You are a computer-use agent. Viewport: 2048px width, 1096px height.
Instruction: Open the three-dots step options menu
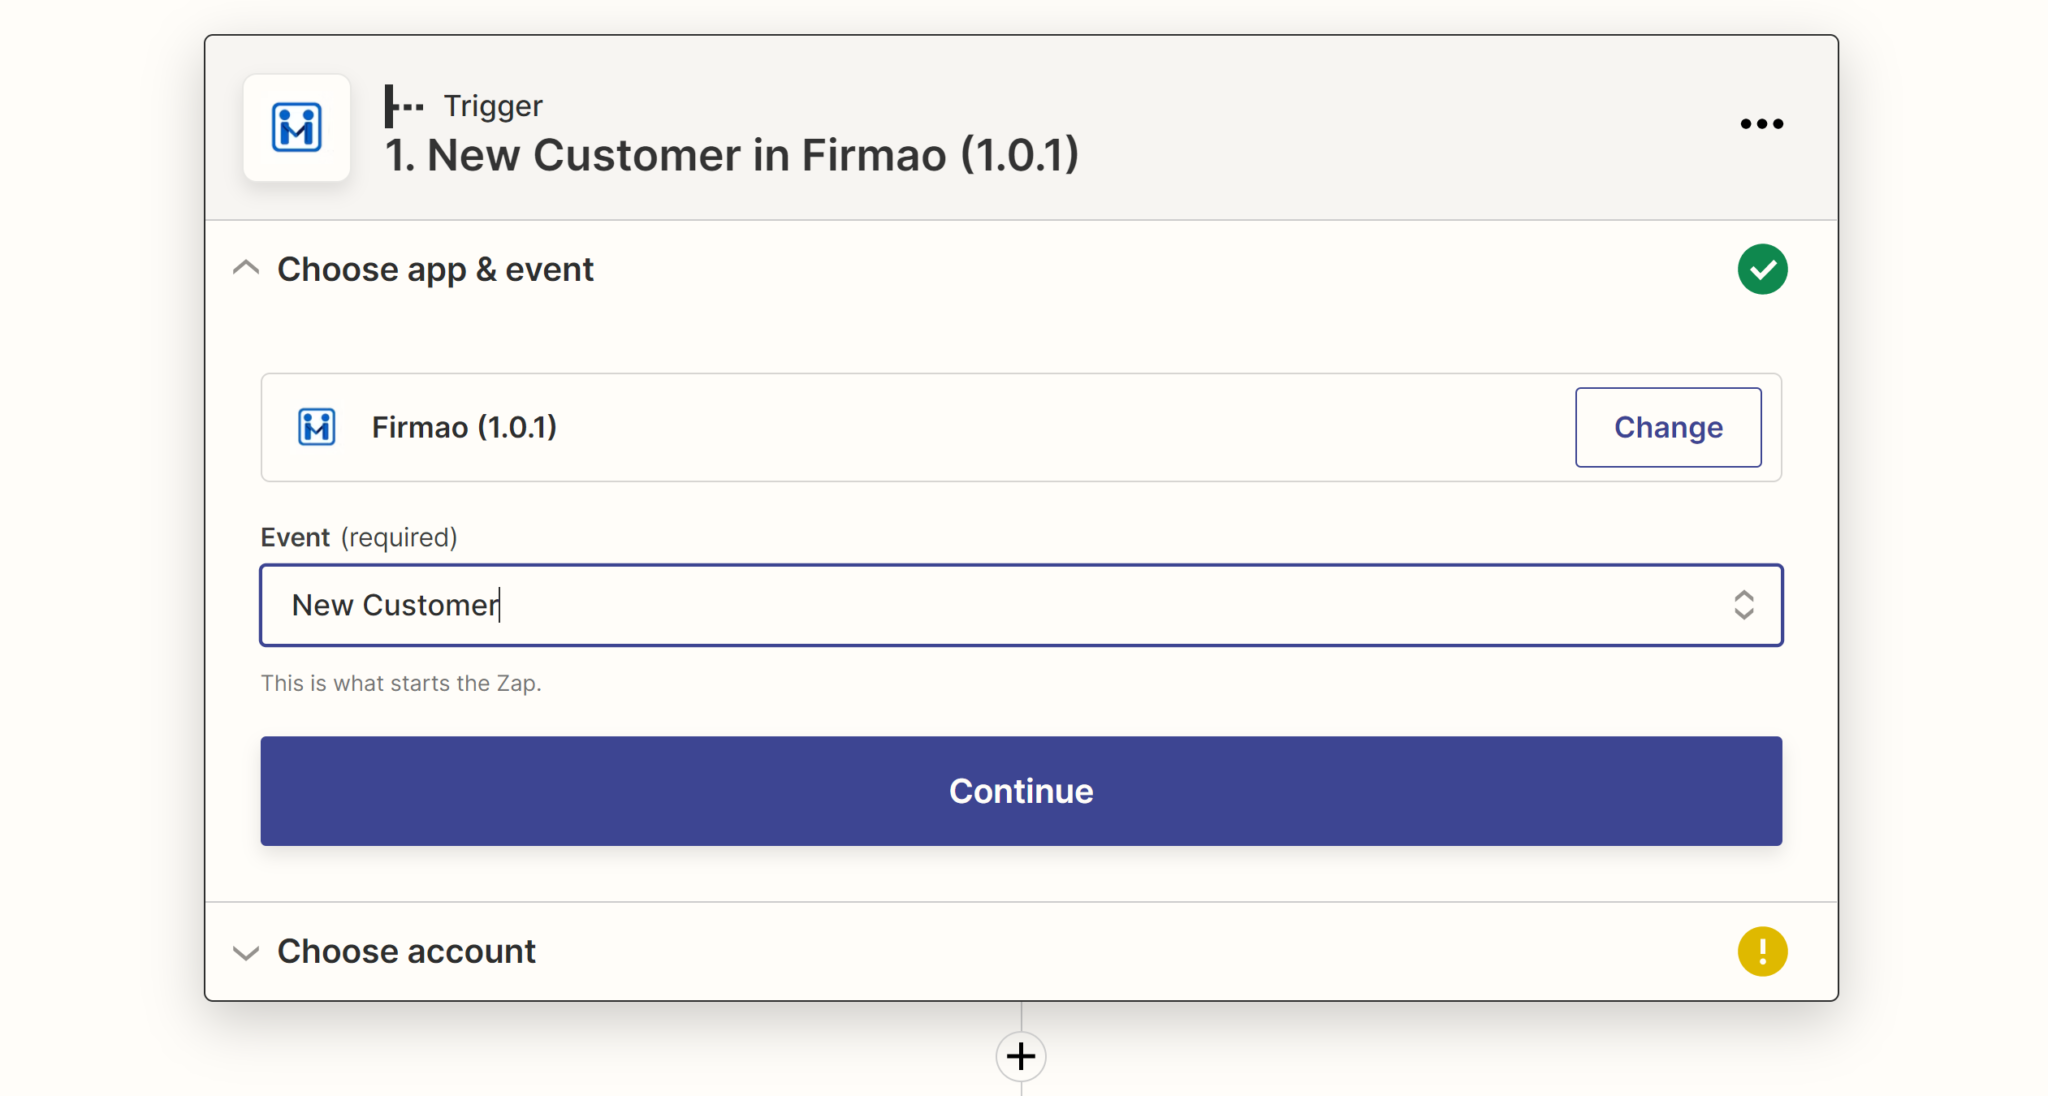pos(1761,124)
